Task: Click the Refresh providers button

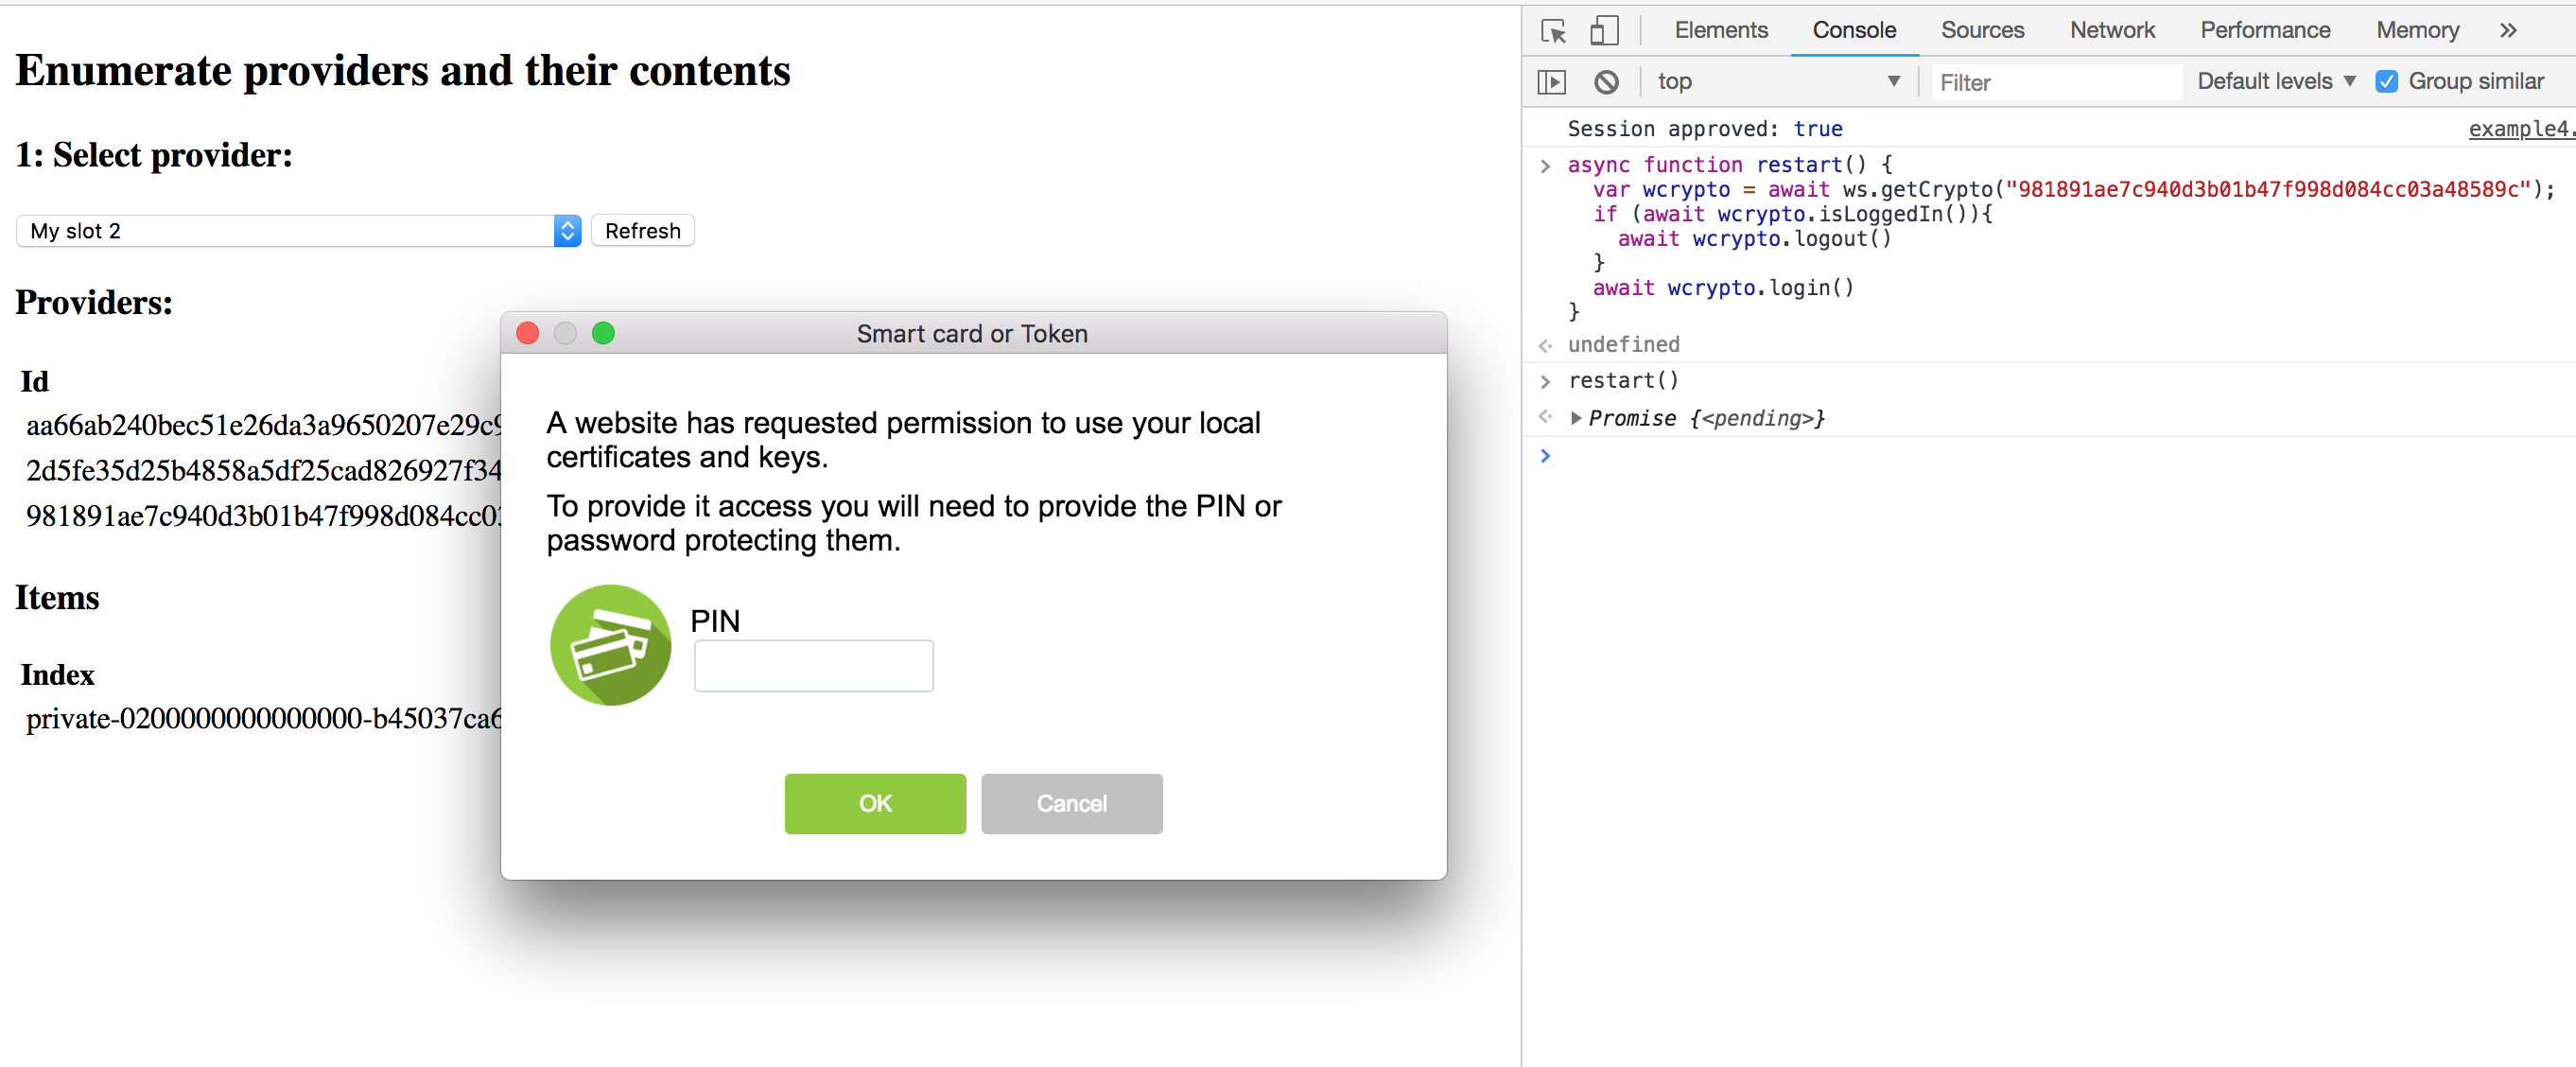Action: (x=642, y=230)
